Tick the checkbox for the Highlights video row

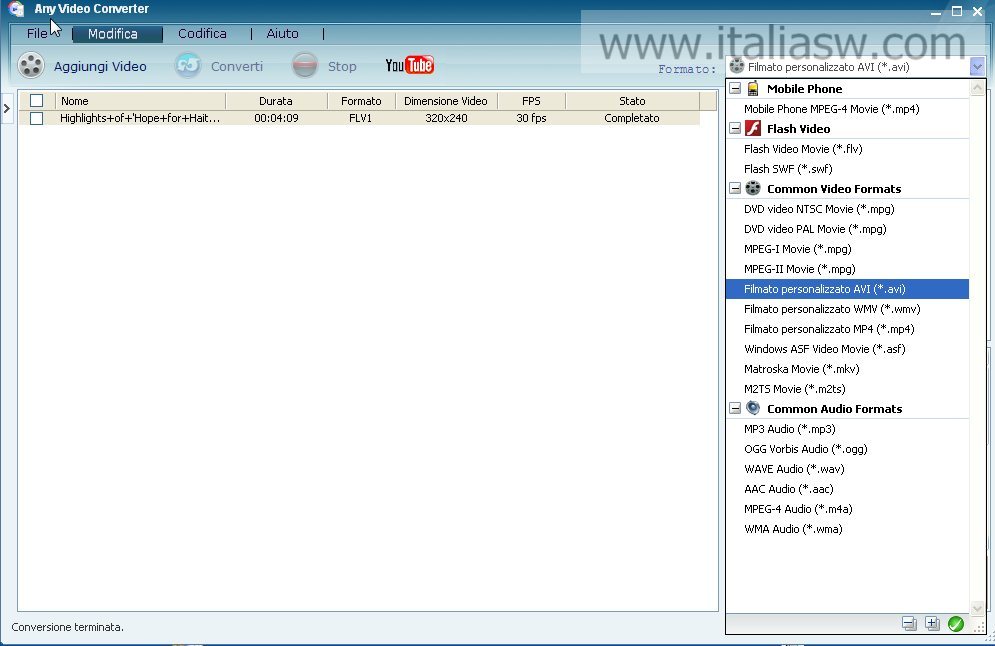[37, 118]
